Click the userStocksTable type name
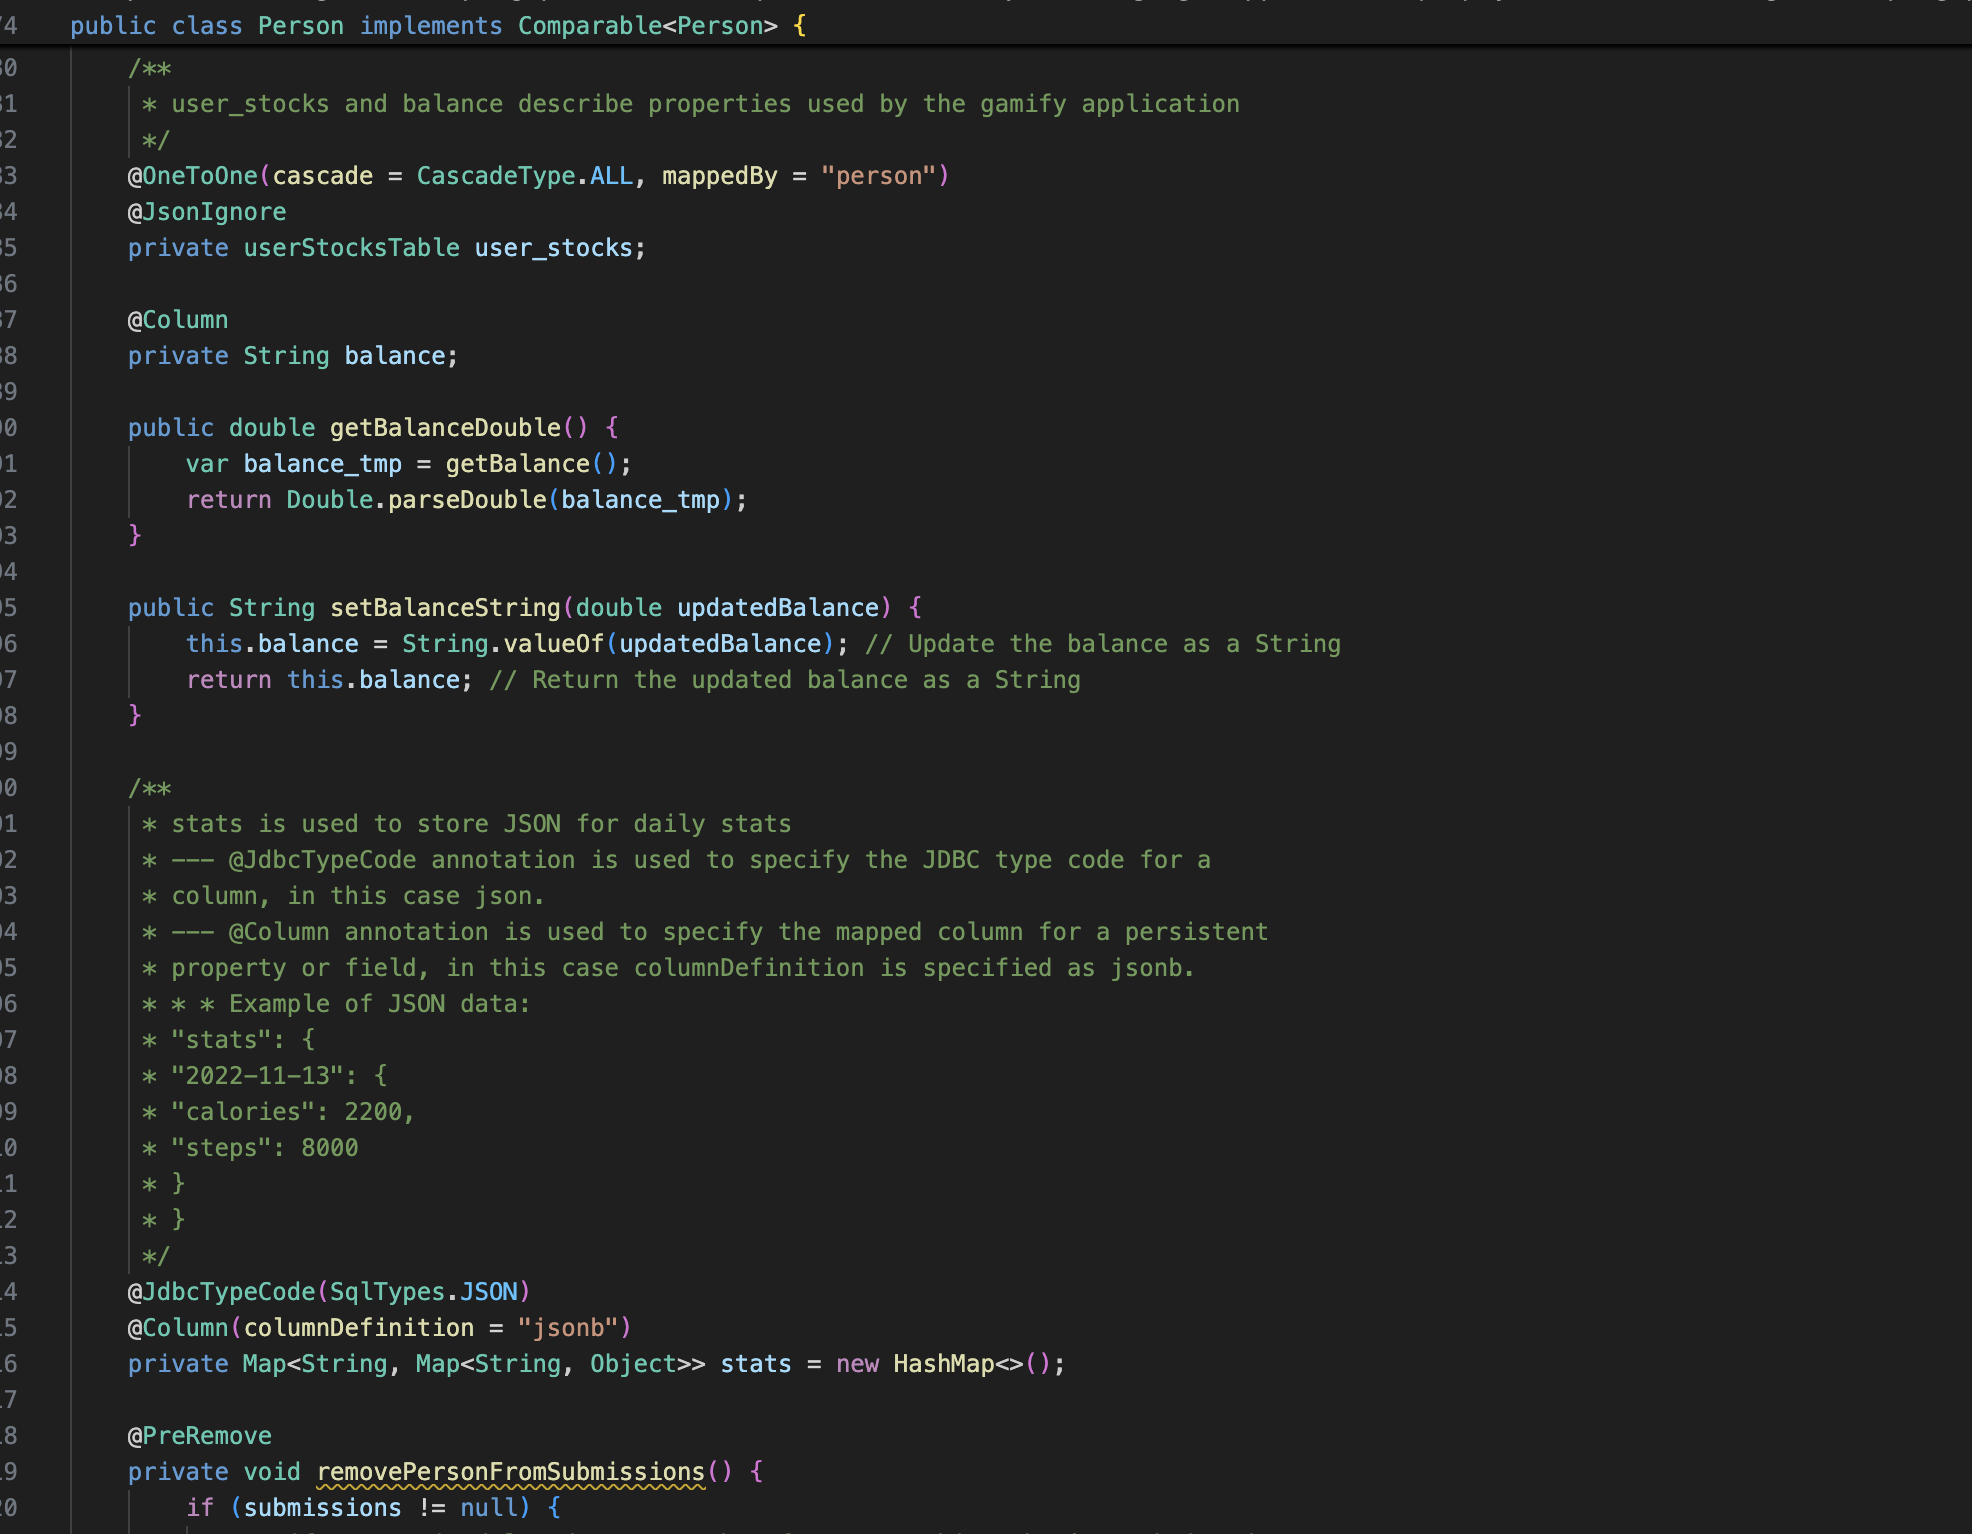 351,248
